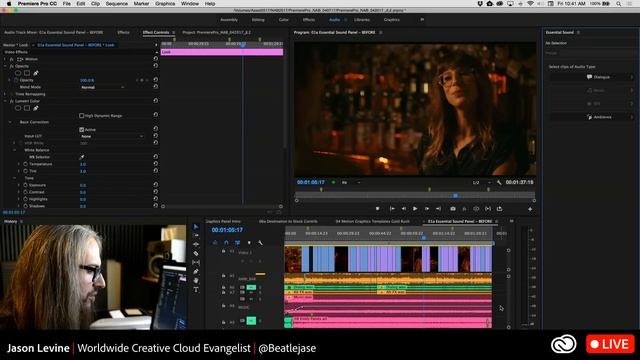Toggle Linked Selection in timeline
This screenshot has width=640, height=360.
tap(238, 242)
